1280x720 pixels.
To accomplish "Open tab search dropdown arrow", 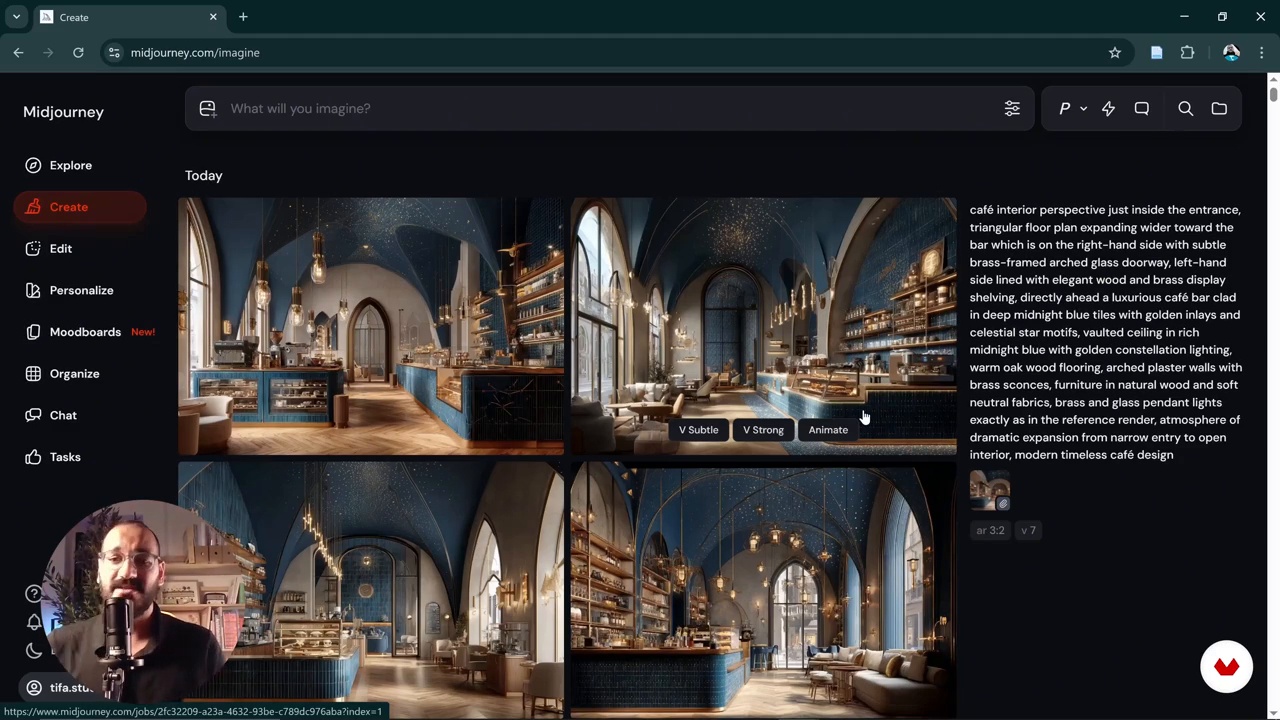I will 16,17.
